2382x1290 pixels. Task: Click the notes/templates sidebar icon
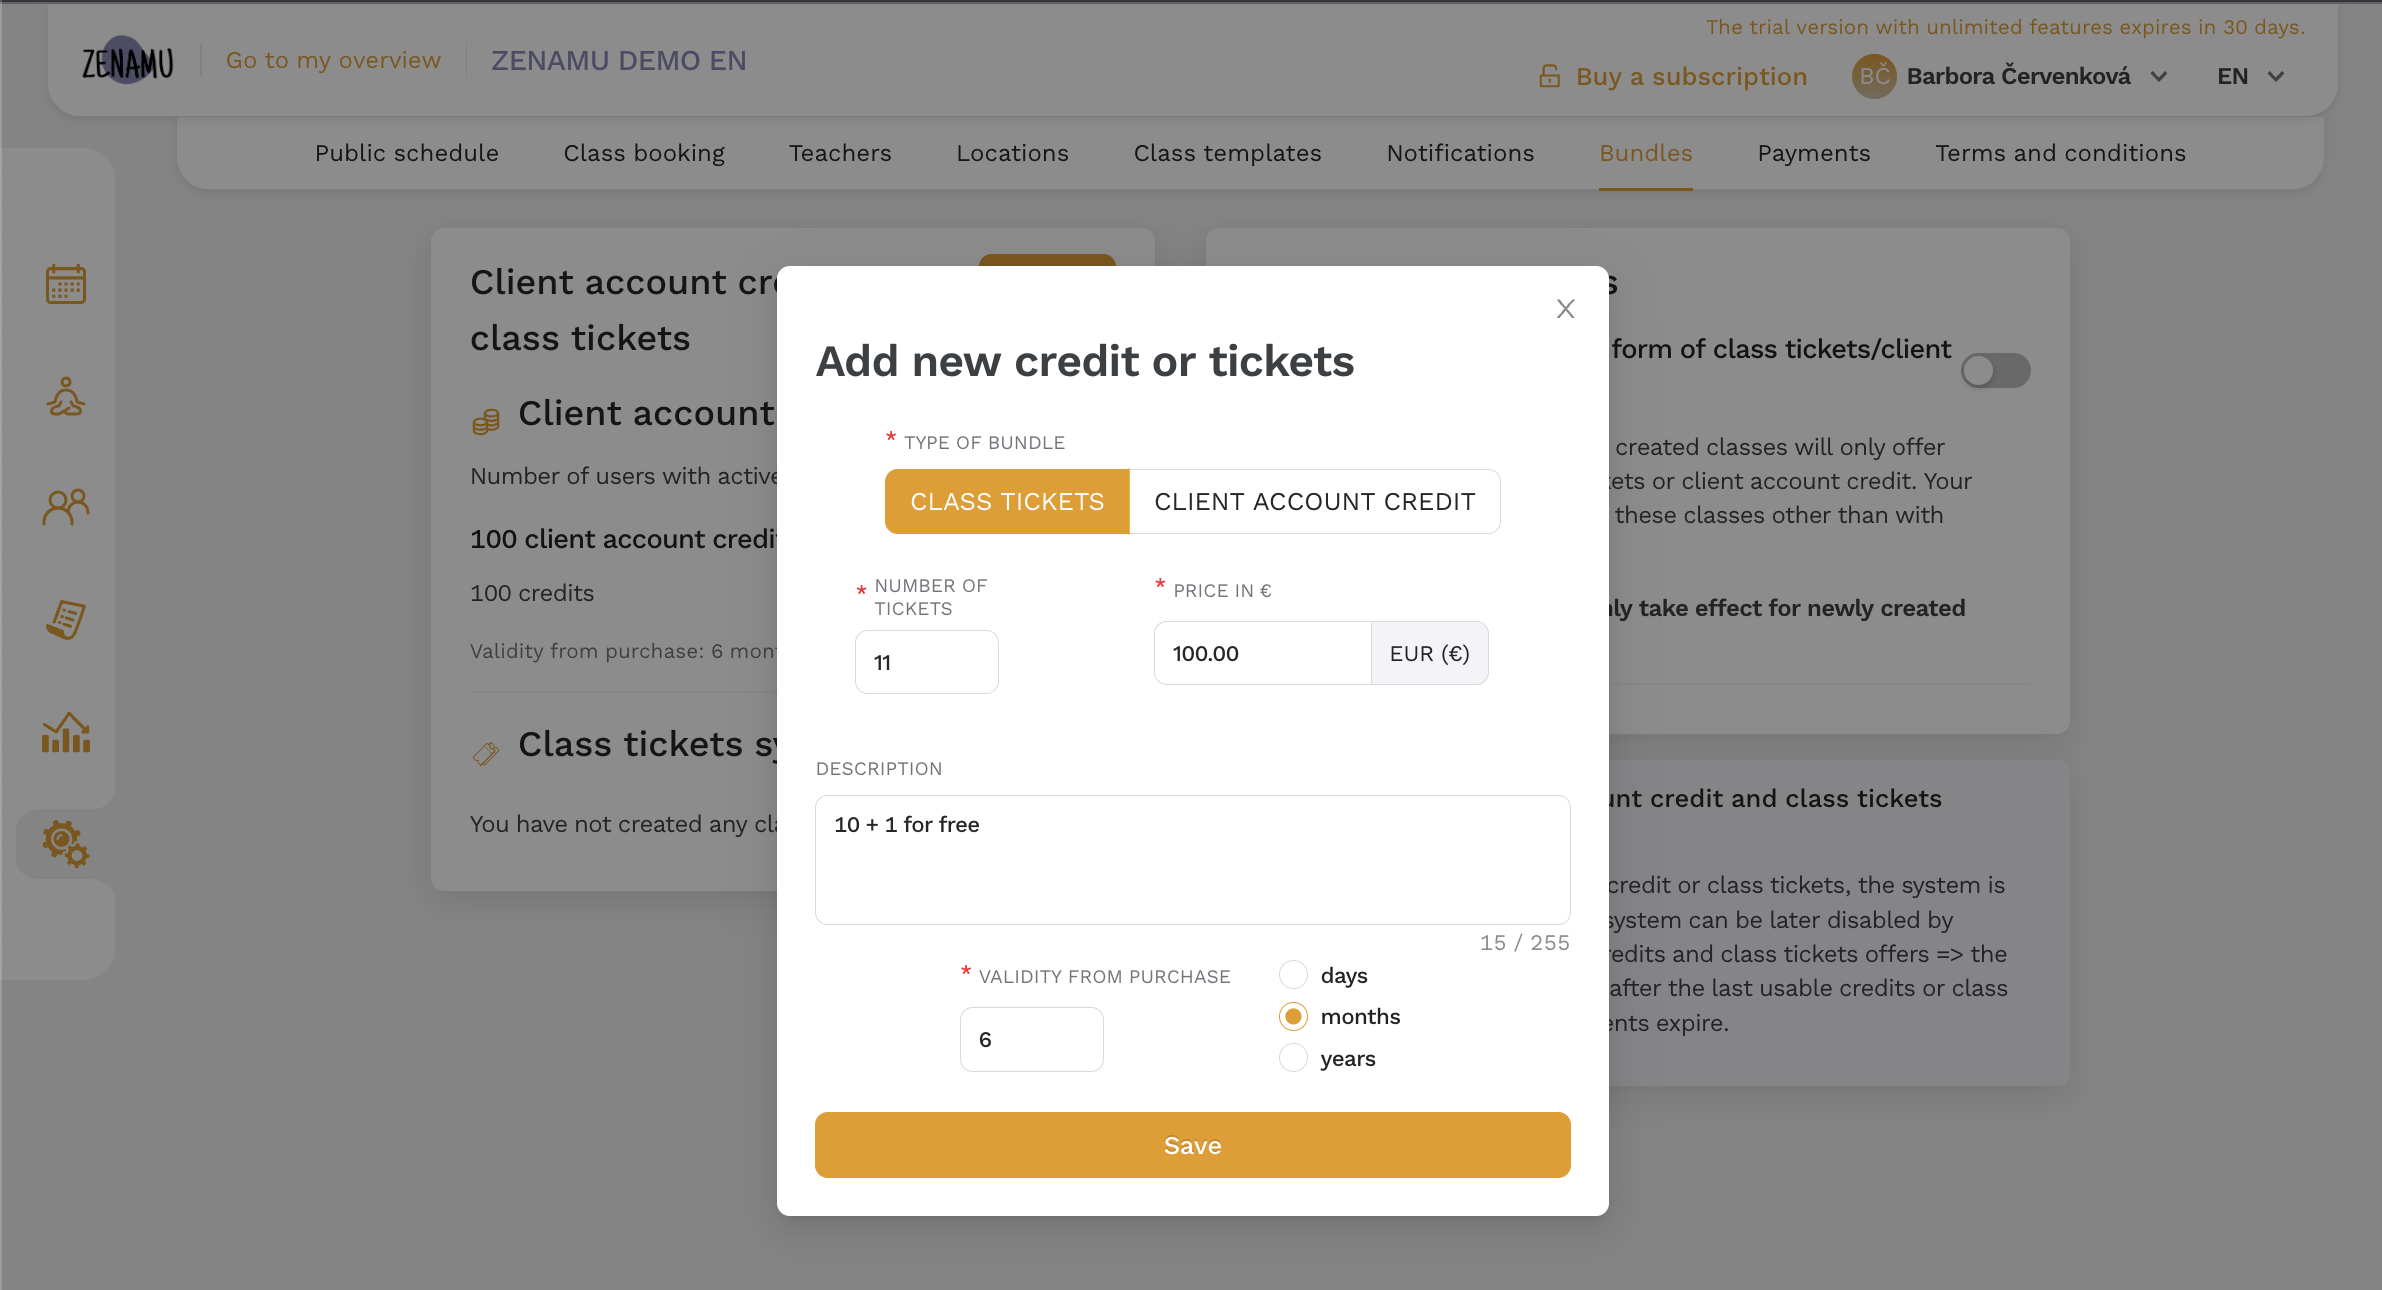[67, 620]
